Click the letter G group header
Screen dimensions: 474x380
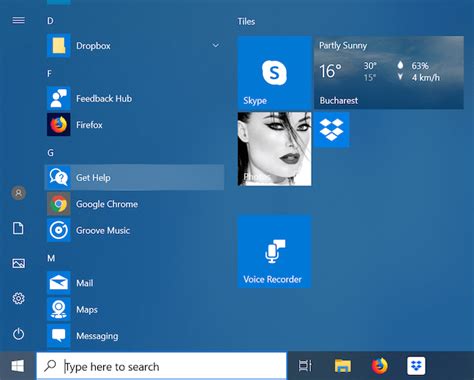(50, 153)
